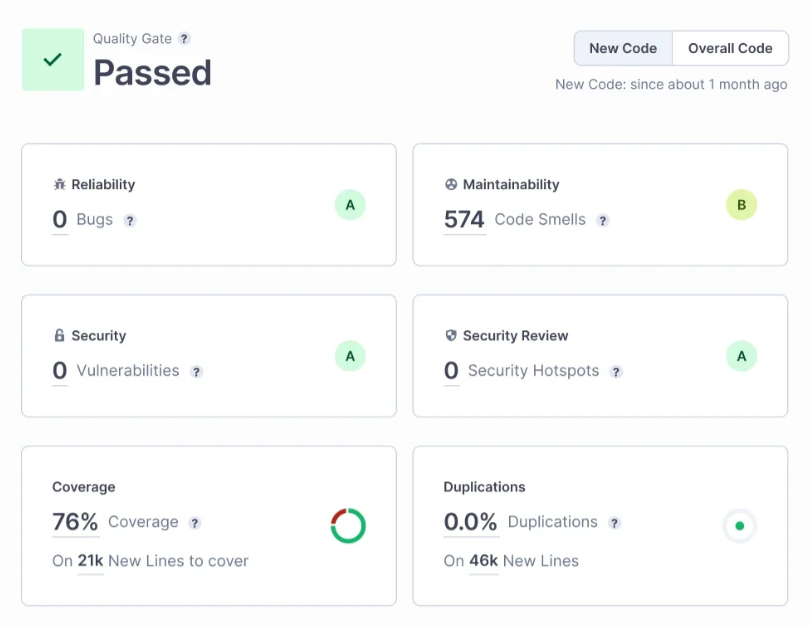Image resolution: width=810 pixels, height=627 pixels.
Task: Switch to the Overall Code tab
Action: (729, 47)
